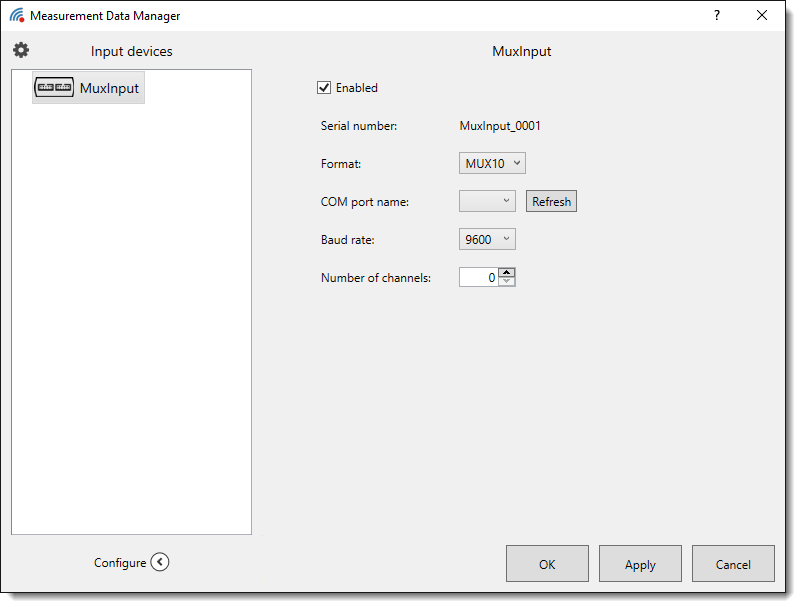The height and width of the screenshot is (608, 801).
Task: Cancel the dialog changes
Action: 733,564
